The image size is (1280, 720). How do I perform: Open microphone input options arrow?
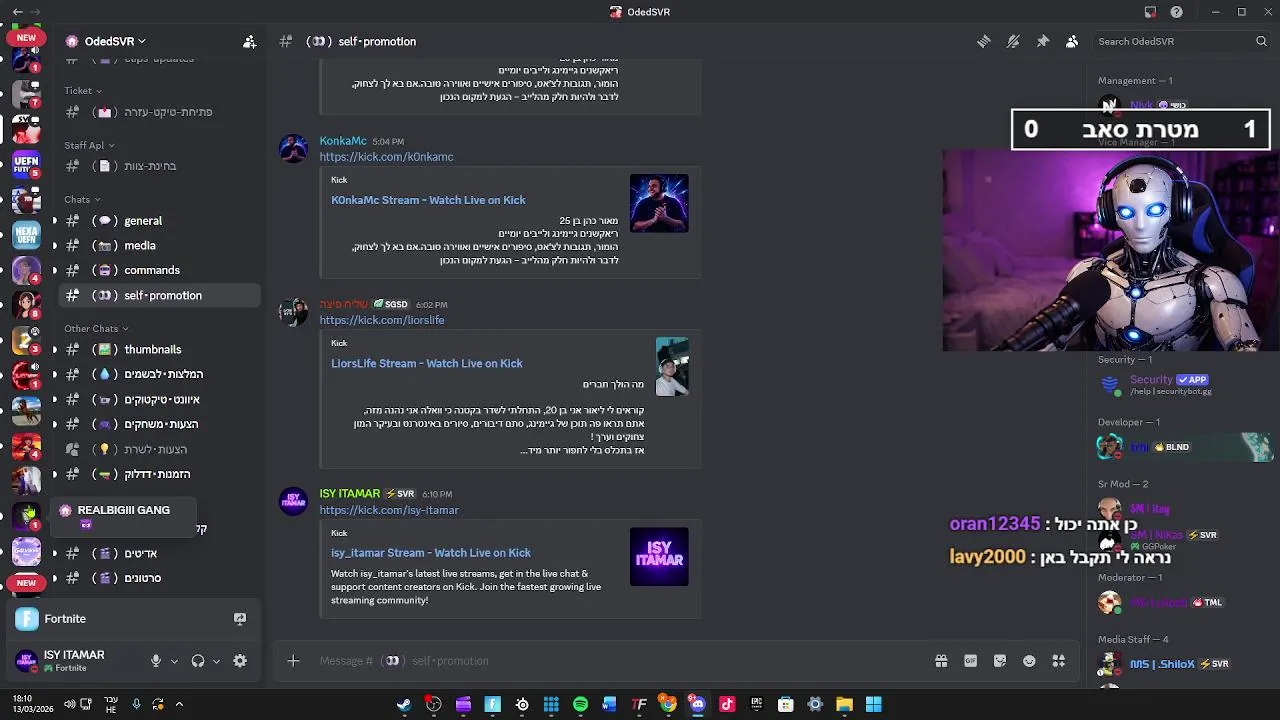pos(174,661)
